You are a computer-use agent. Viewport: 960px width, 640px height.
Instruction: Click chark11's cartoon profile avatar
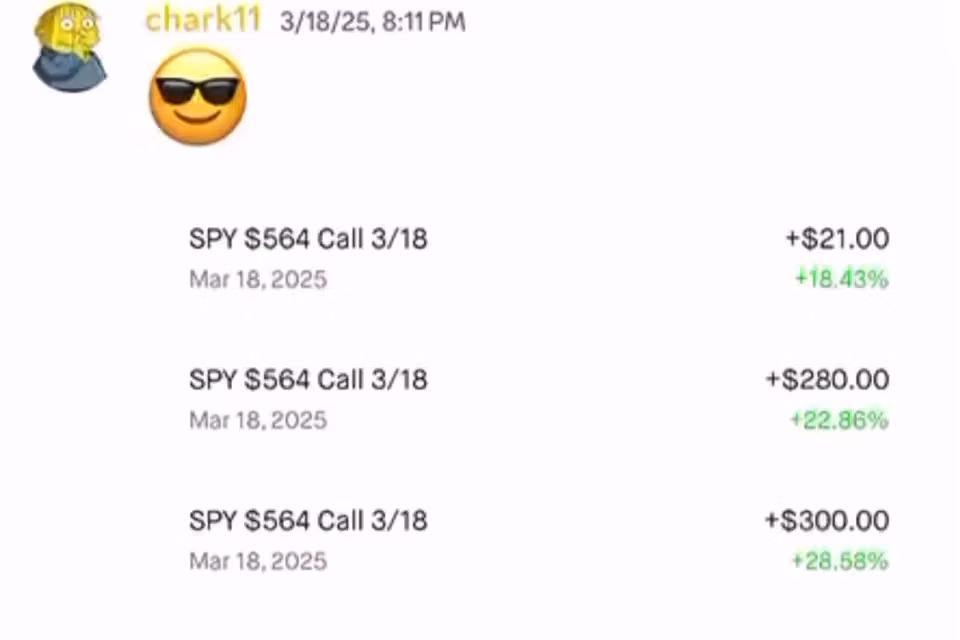pos(68,48)
